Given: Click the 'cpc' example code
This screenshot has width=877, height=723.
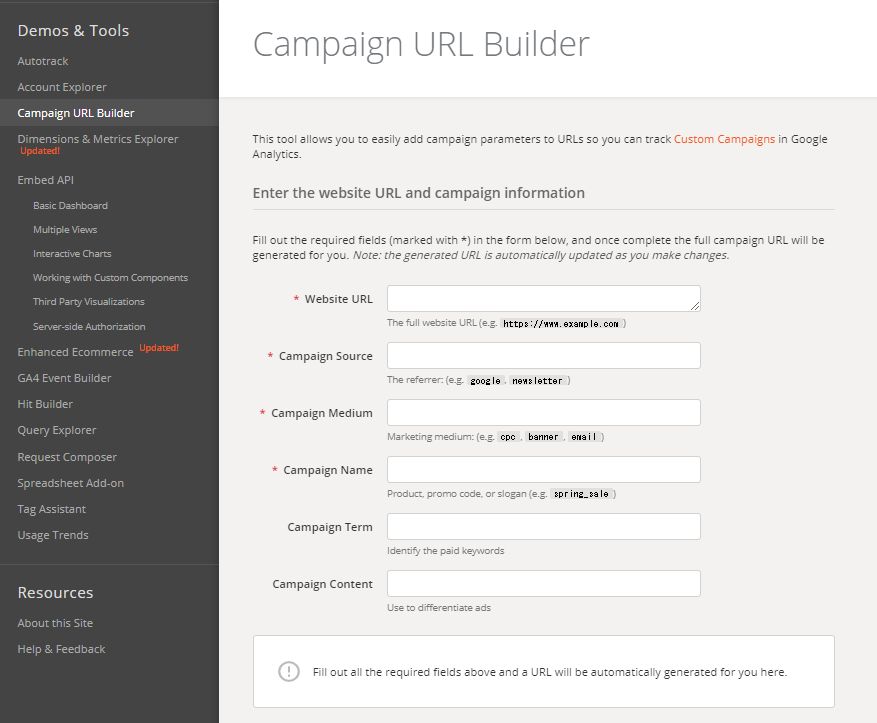Looking at the screenshot, I should coord(508,437).
